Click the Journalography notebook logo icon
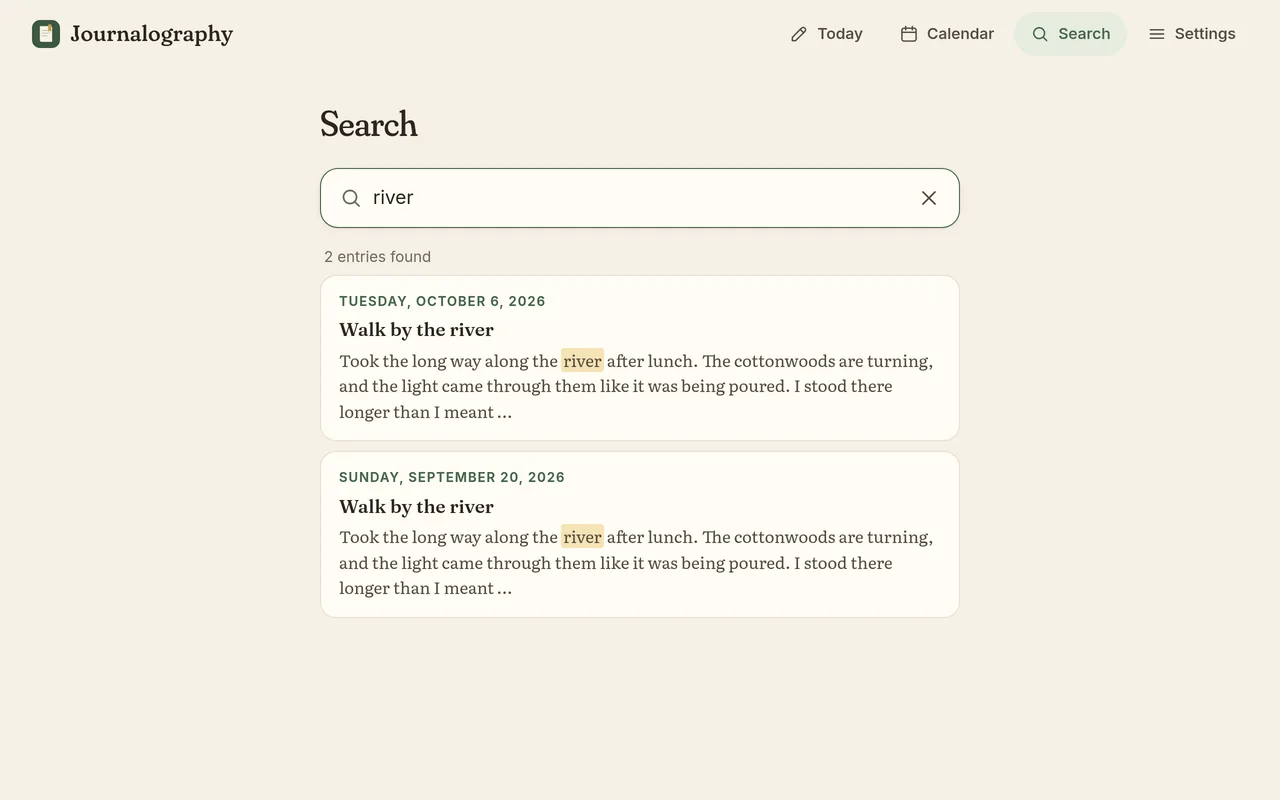This screenshot has height=800, width=1280. click(46, 34)
